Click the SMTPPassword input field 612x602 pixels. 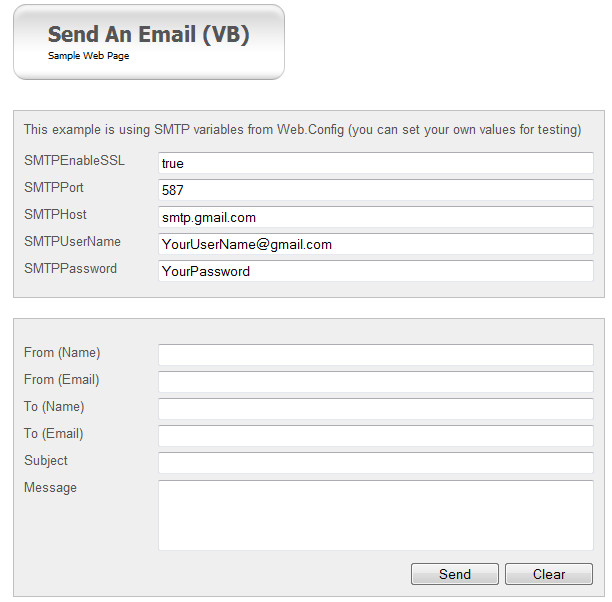[x=376, y=271]
